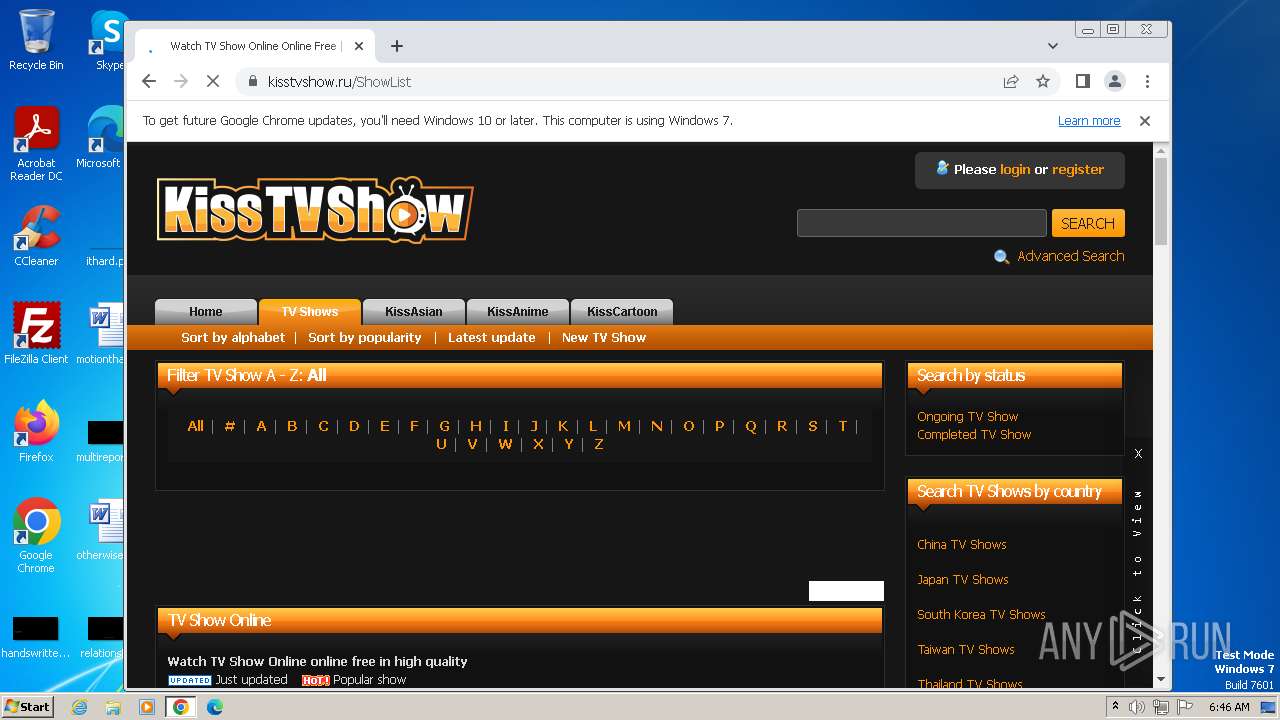Viewport: 1280px width, 720px height.
Task: Click the page vertical scrollbar thumb
Action: click(x=1161, y=200)
